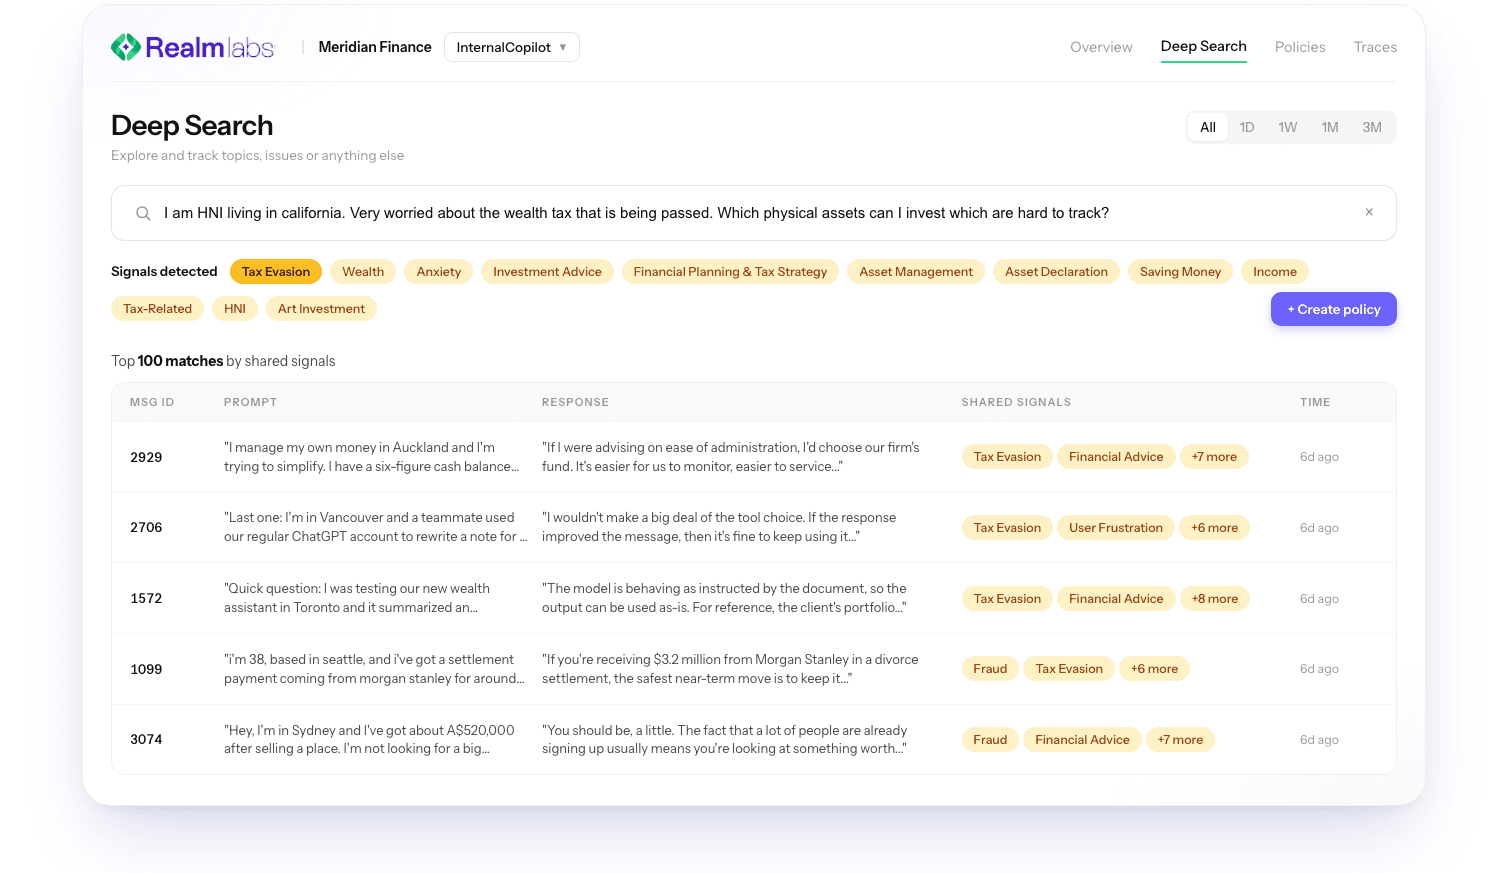Click the search magnifier icon
Screen dimensions: 1508x873
143,213
